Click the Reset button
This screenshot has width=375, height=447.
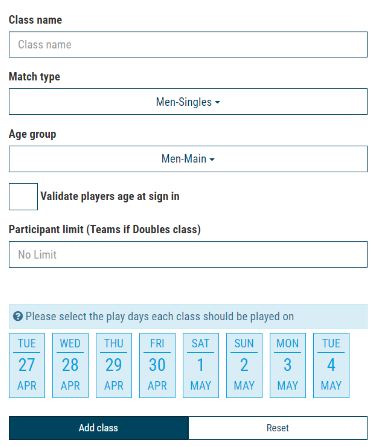click(278, 428)
